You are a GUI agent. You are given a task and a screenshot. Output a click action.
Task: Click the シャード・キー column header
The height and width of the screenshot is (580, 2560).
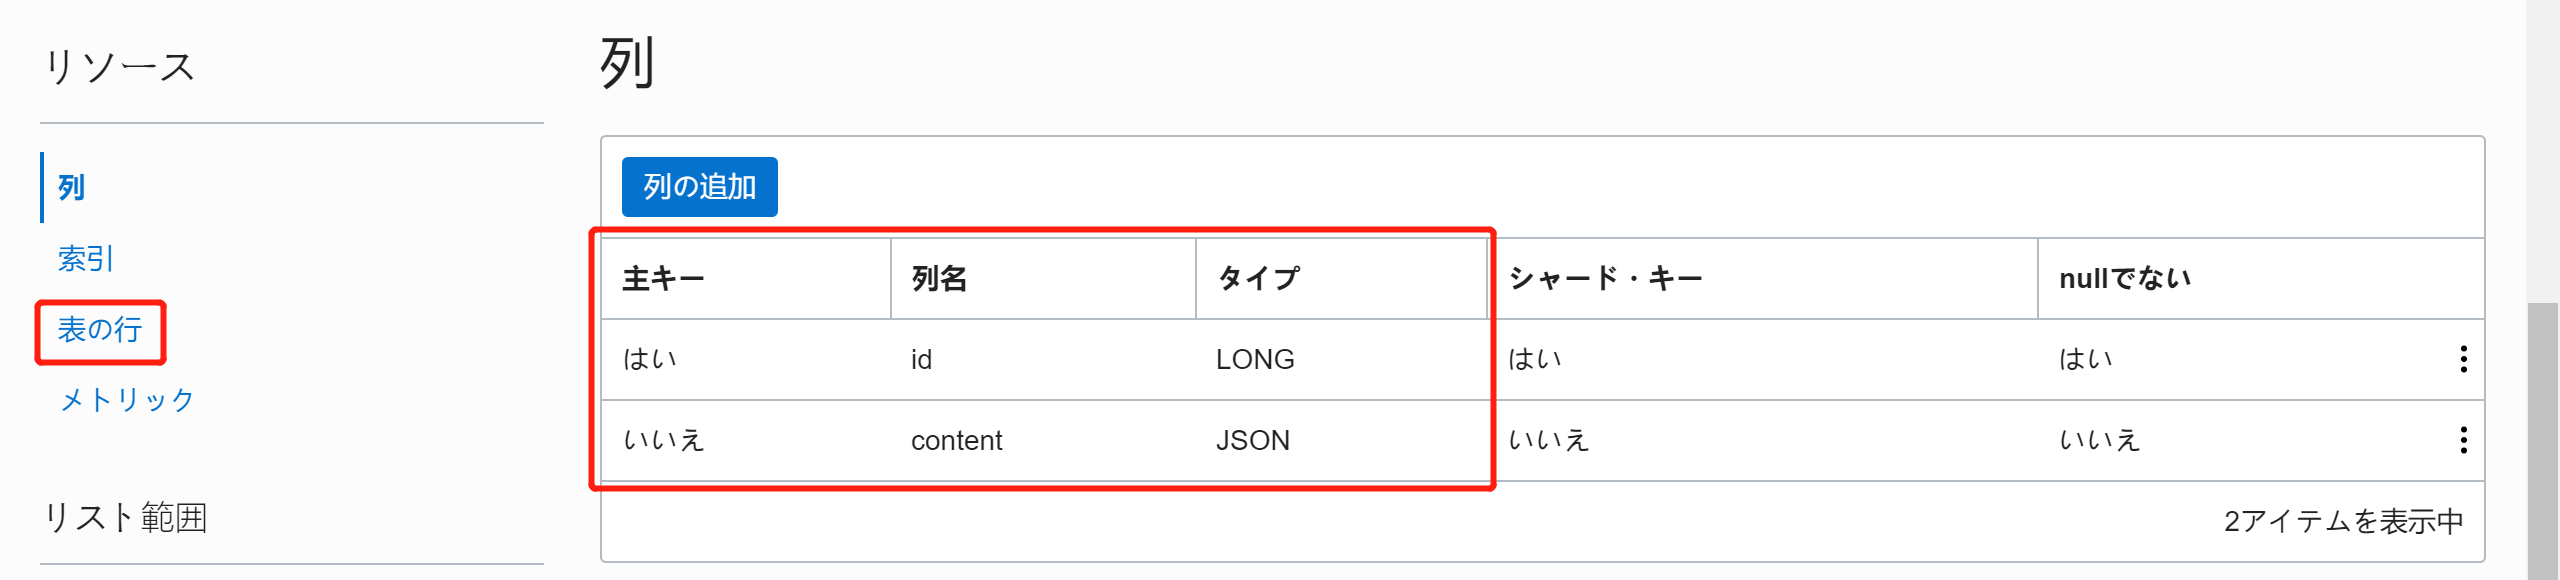(1605, 278)
